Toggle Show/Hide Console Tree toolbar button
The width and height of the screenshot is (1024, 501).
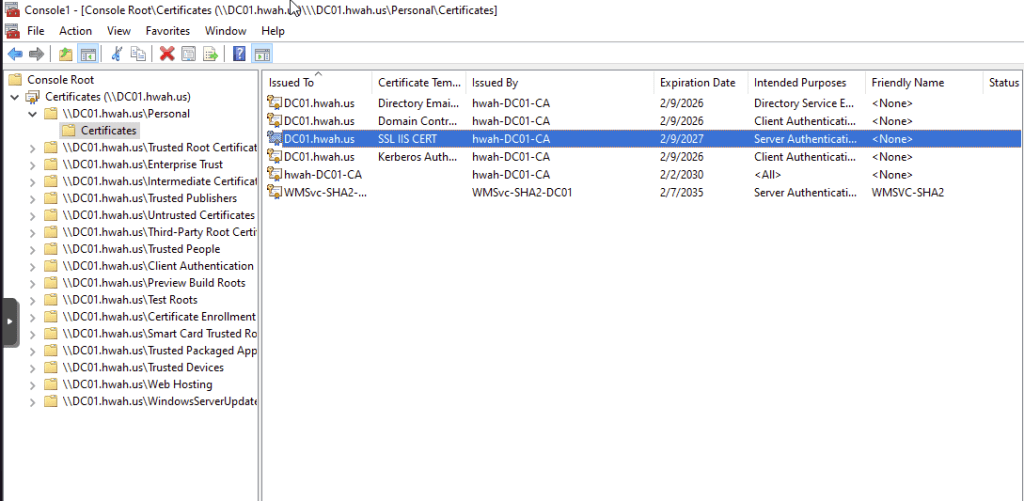pyautogui.click(x=88, y=54)
